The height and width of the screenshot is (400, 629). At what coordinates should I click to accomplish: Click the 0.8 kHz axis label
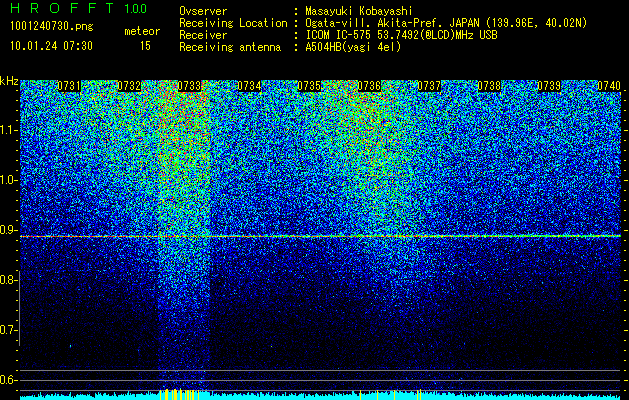point(8,280)
